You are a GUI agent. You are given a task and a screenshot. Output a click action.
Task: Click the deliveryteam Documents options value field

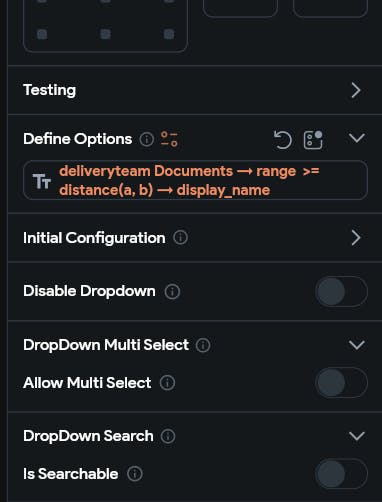click(195, 180)
